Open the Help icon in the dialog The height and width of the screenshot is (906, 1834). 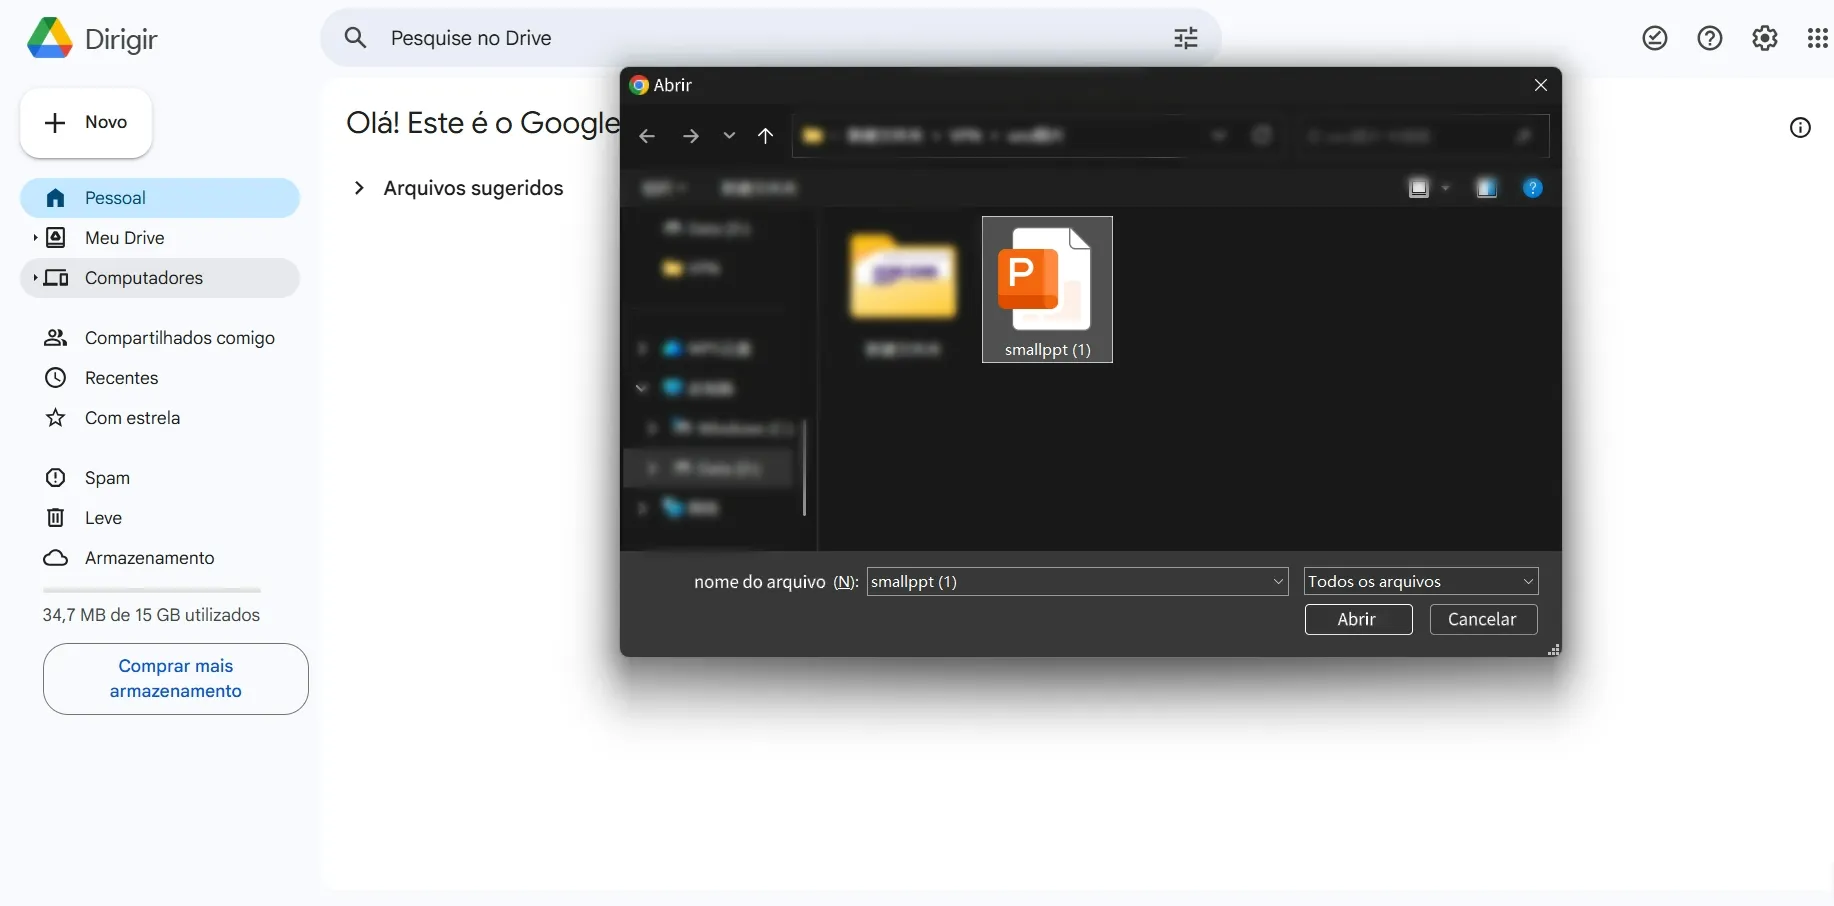pyautogui.click(x=1533, y=188)
